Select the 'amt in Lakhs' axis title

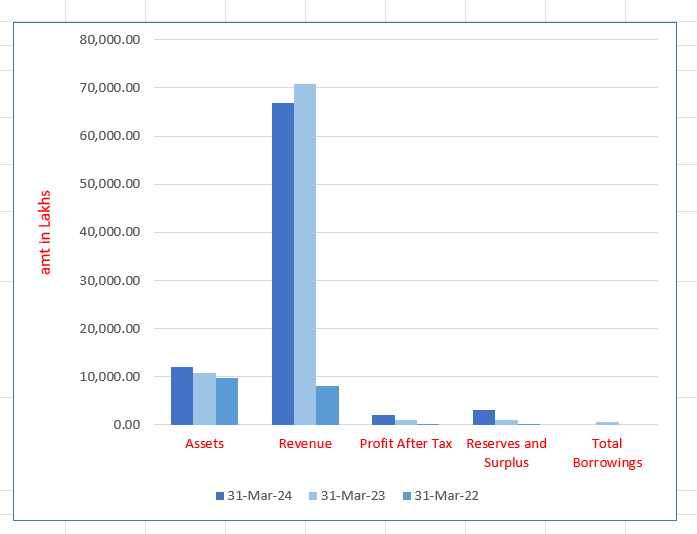[x=46, y=232]
